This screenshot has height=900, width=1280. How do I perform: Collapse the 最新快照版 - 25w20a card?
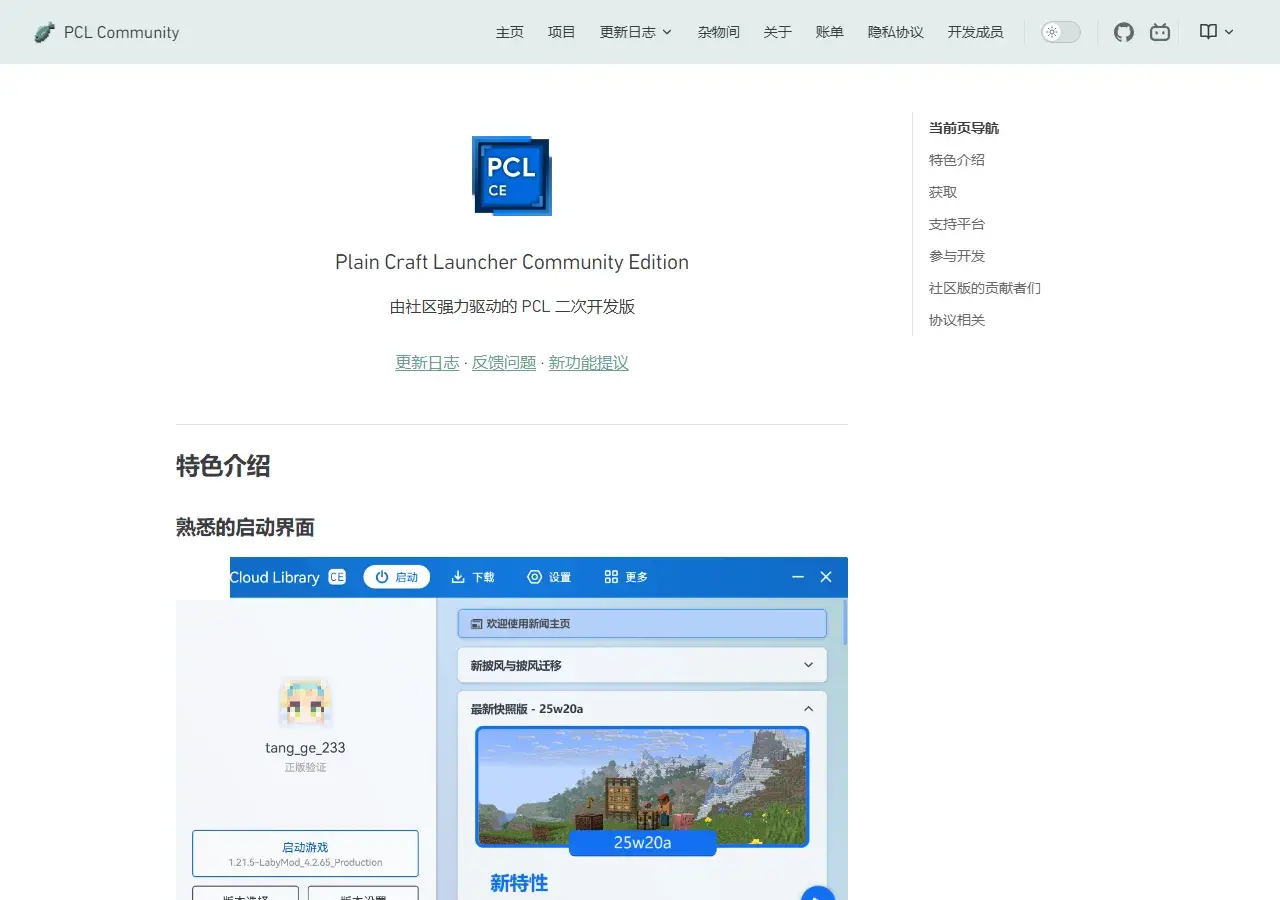pos(808,709)
